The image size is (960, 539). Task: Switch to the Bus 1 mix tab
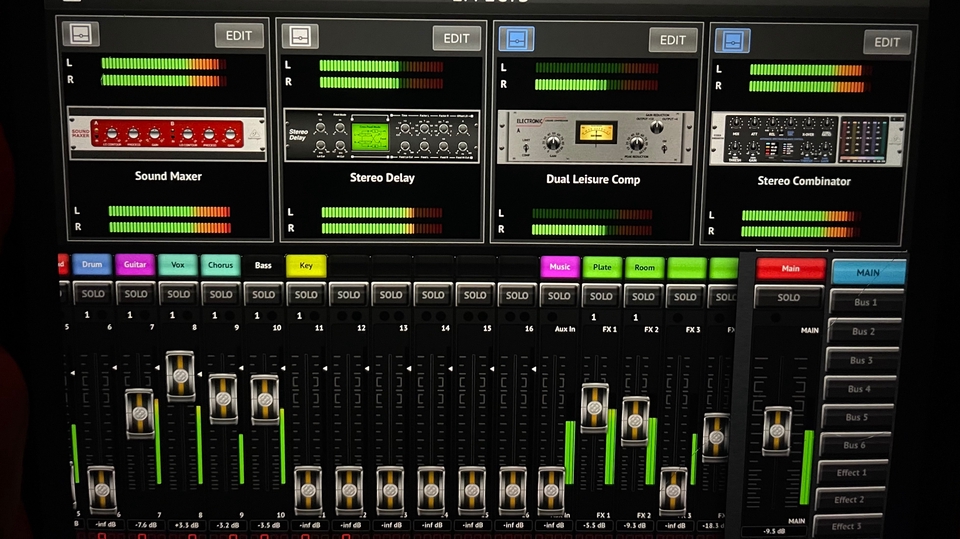tap(864, 303)
